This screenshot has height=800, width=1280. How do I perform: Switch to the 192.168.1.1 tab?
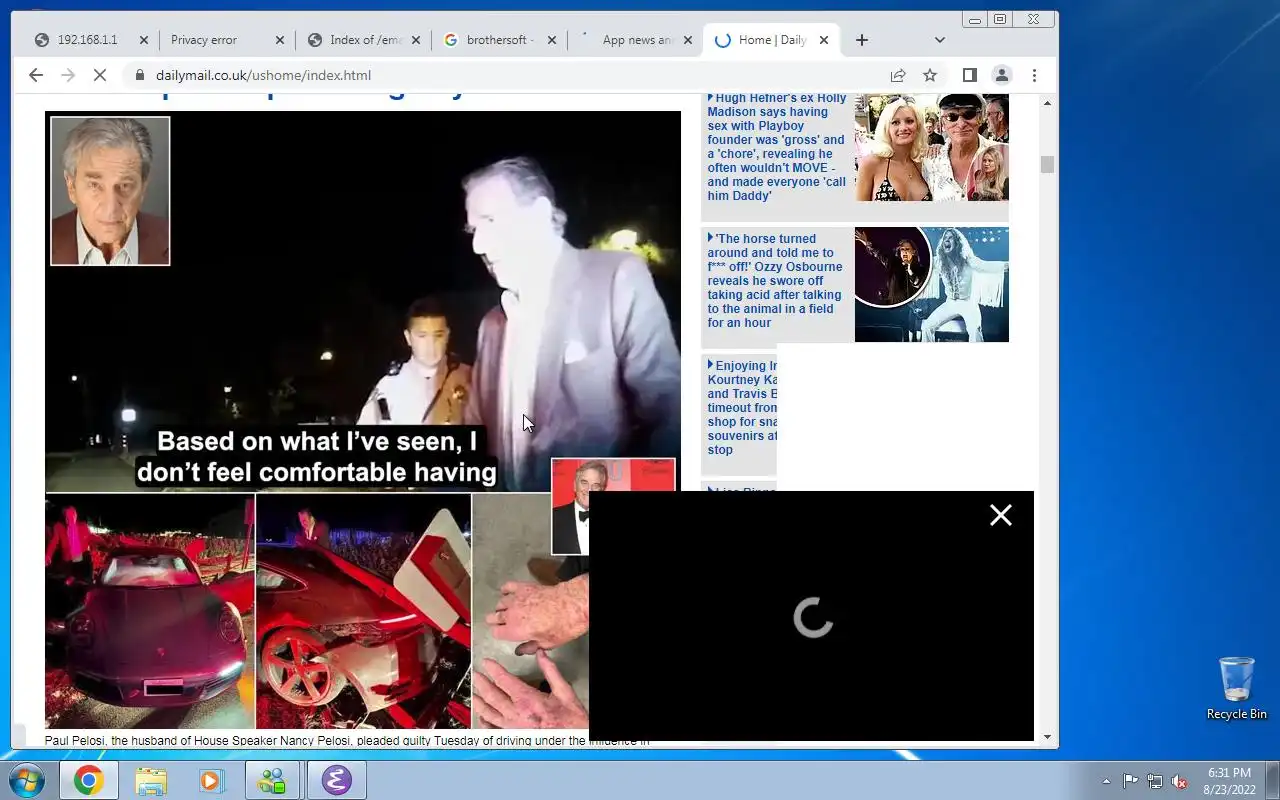(x=88, y=40)
